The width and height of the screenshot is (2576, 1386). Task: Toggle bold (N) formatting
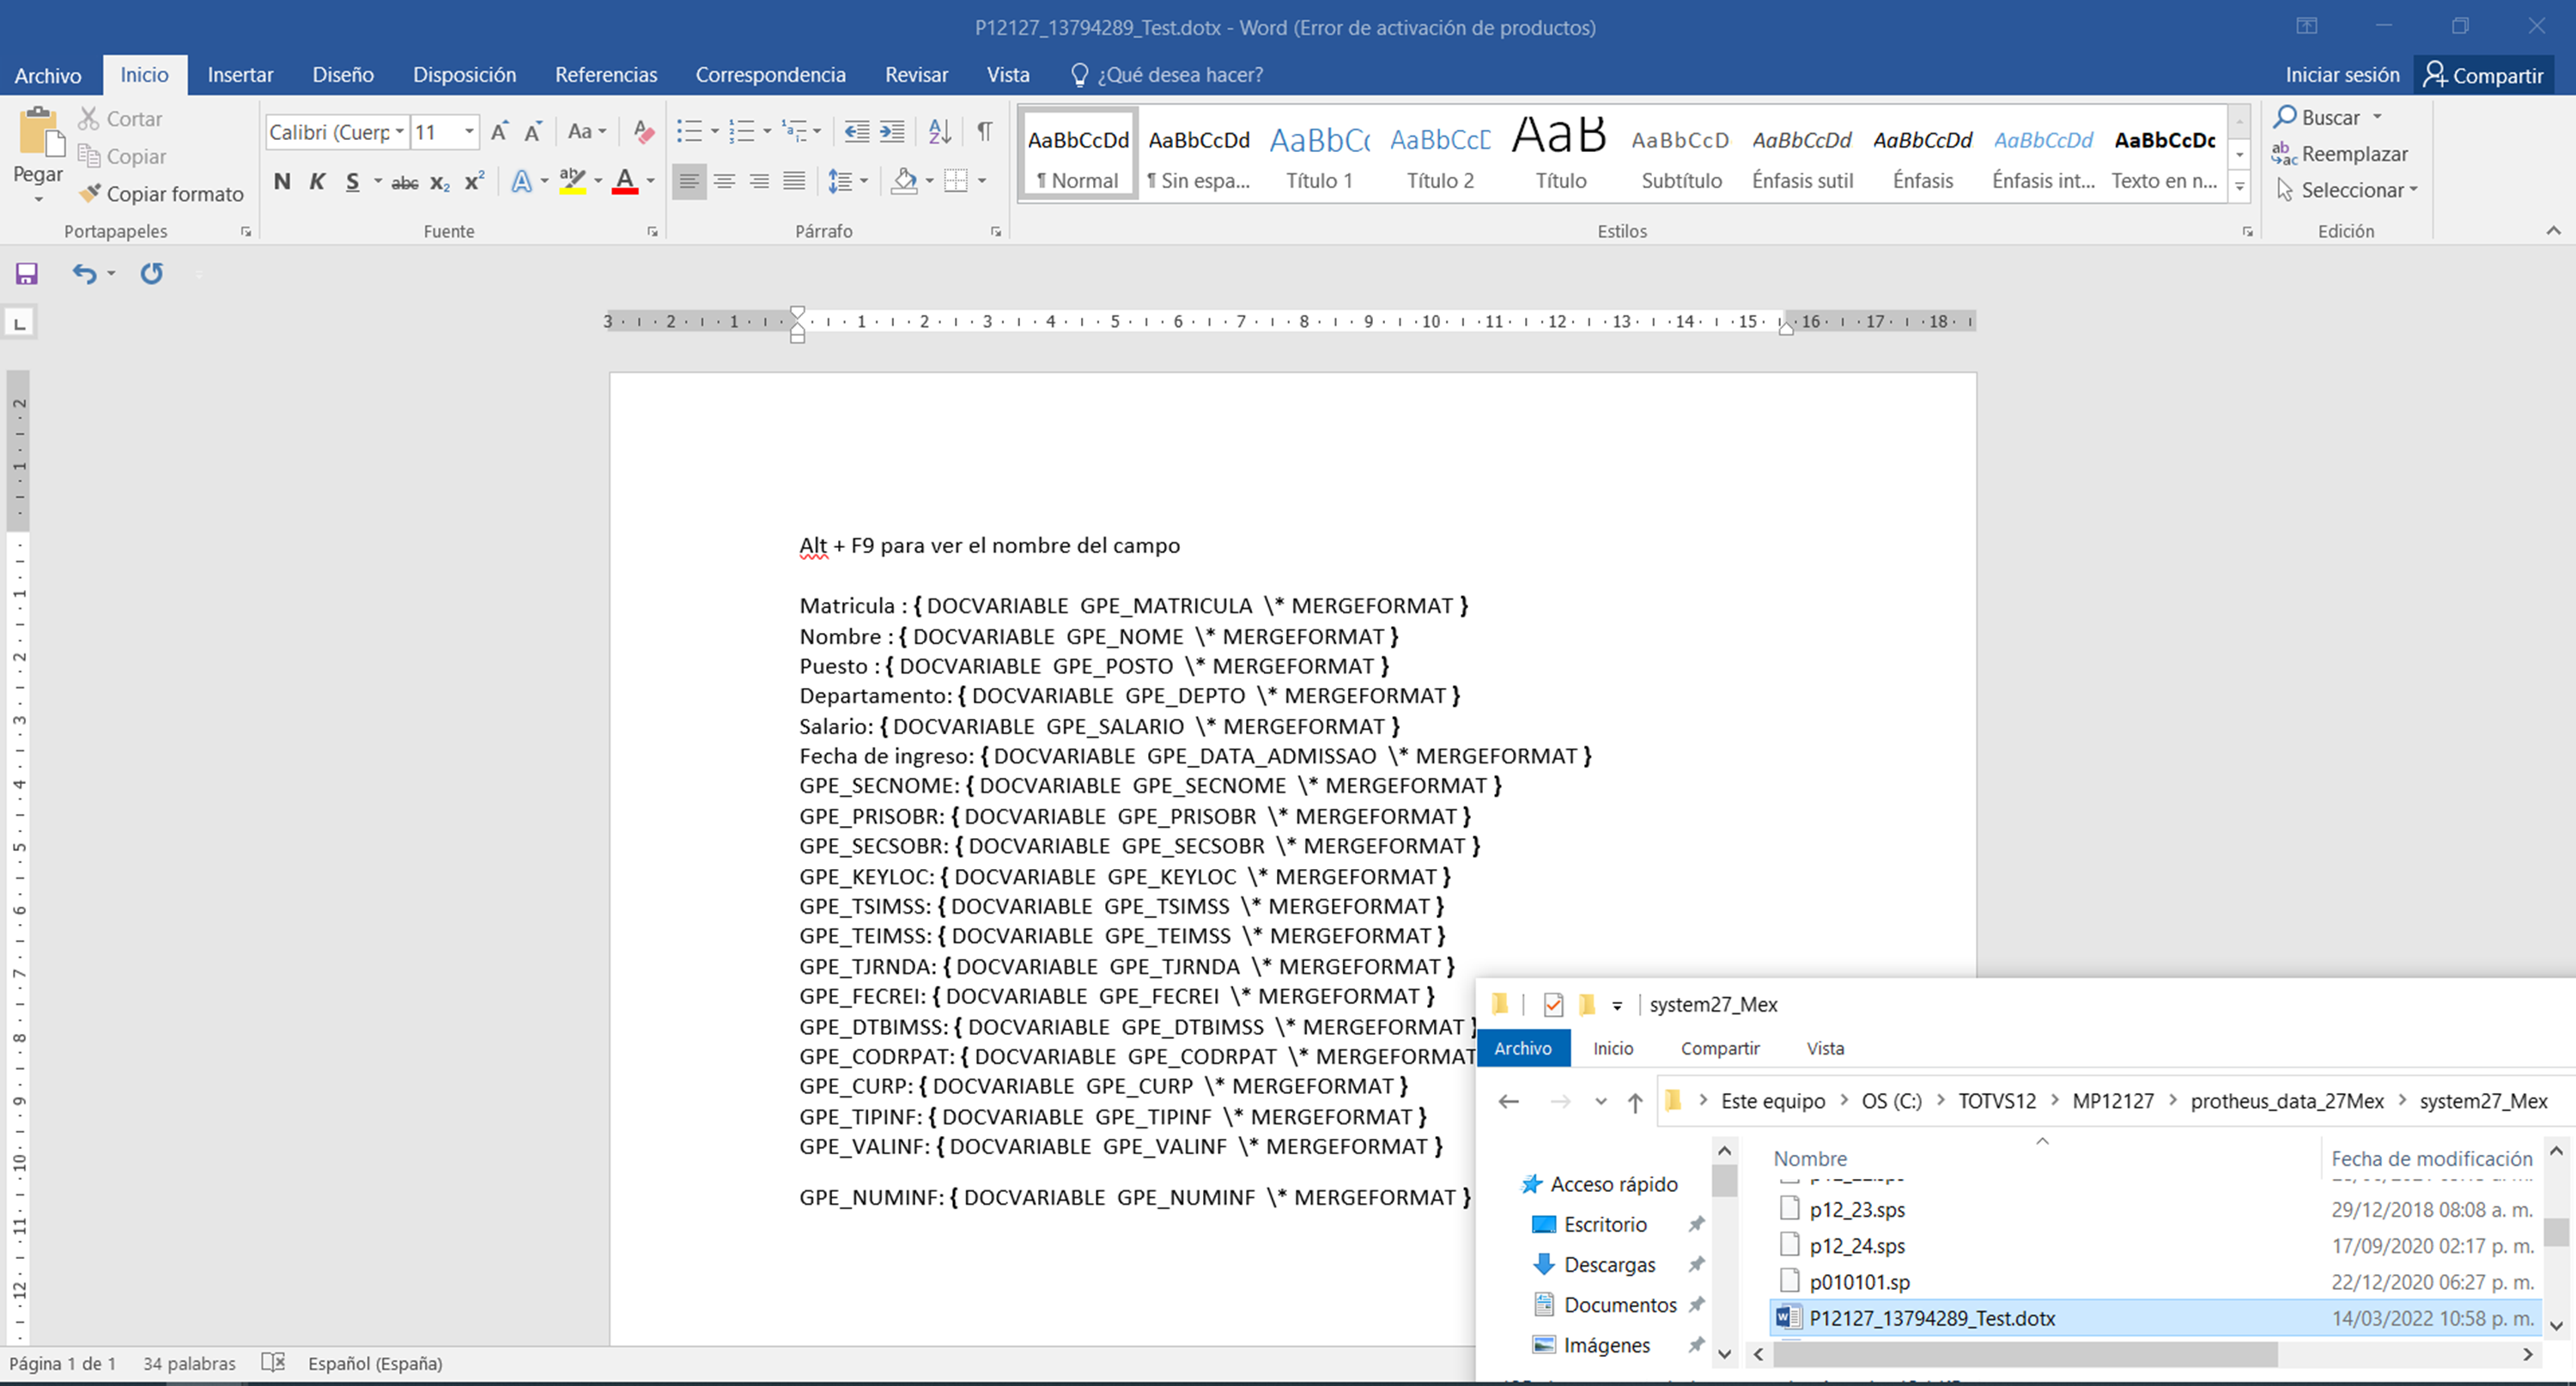[282, 181]
